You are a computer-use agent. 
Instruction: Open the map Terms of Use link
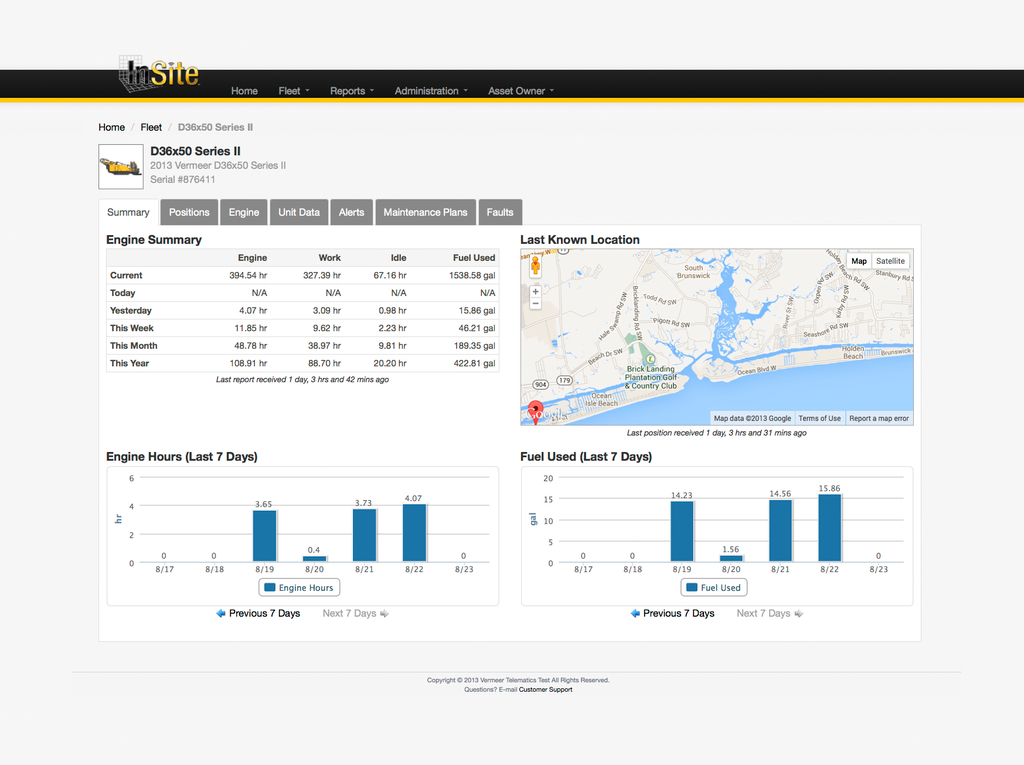[x=820, y=418]
